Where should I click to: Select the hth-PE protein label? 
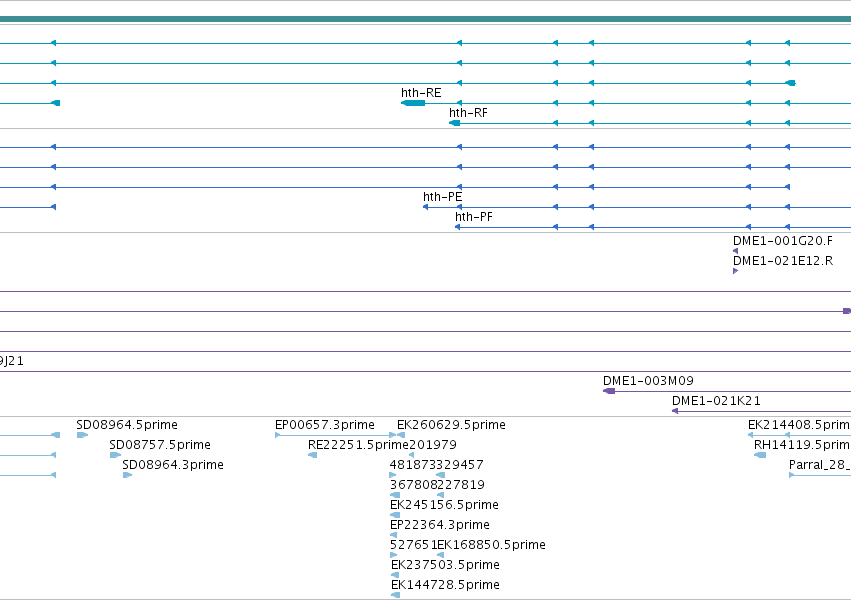(x=443, y=197)
